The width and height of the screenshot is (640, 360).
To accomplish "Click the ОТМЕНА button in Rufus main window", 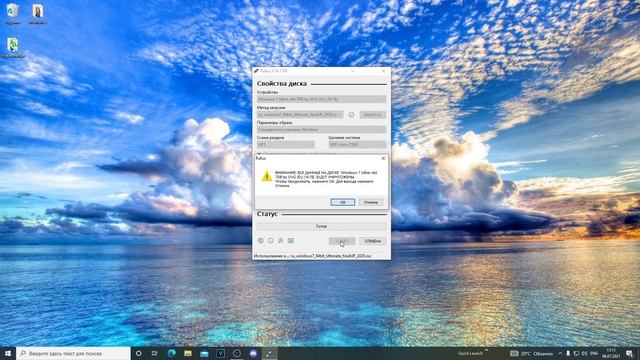I will click(x=373, y=241).
